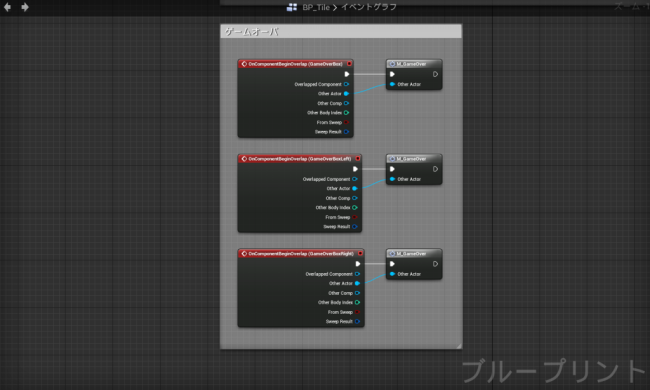
Task: Click exec input pin of M_GameOver after GameOverBoxRight event
Action: [x=392, y=264]
